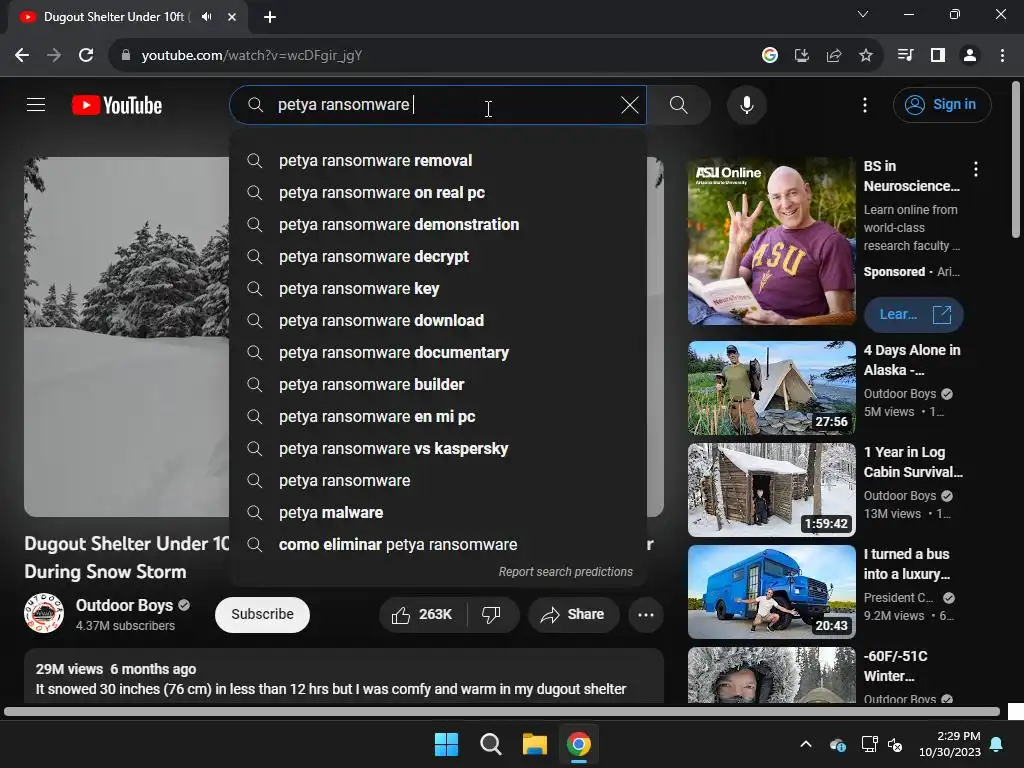Go to the YouTube home logo
The width and height of the screenshot is (1024, 768).
[x=117, y=105]
